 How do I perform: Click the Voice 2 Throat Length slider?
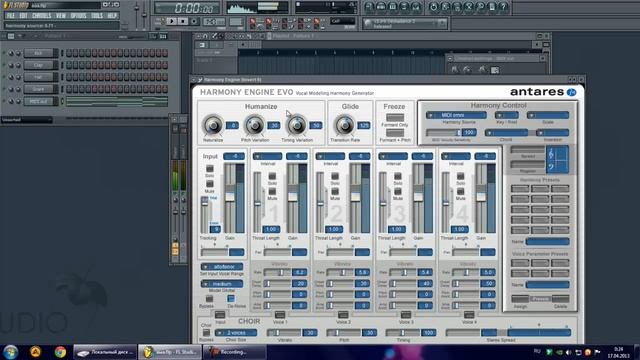(x=320, y=203)
